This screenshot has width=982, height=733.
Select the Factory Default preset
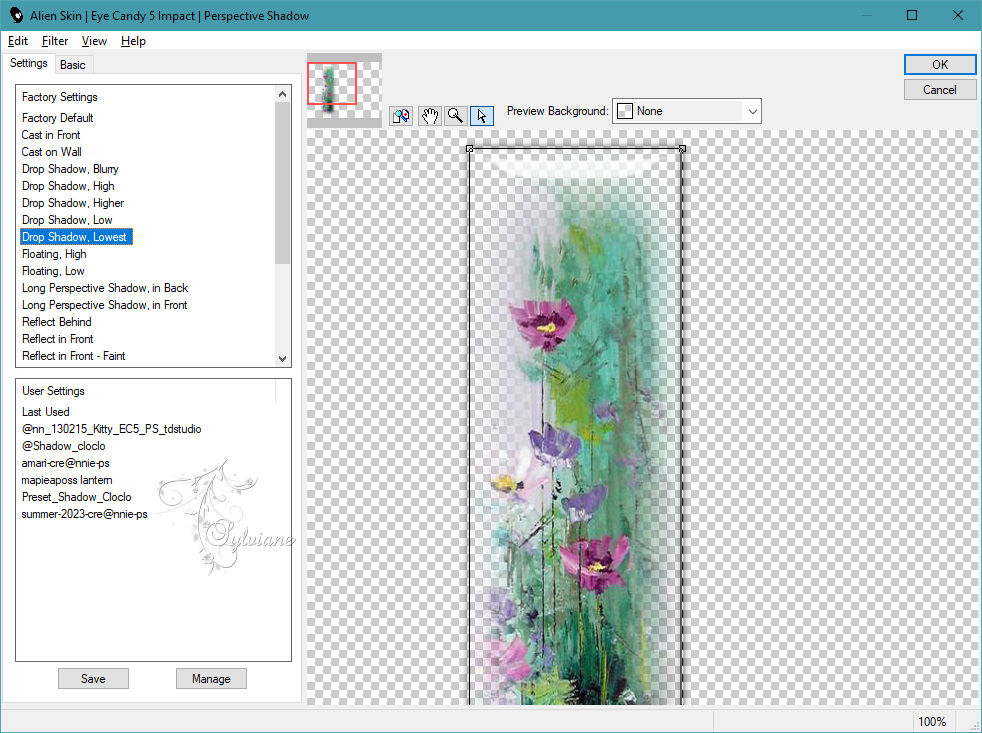(x=58, y=118)
